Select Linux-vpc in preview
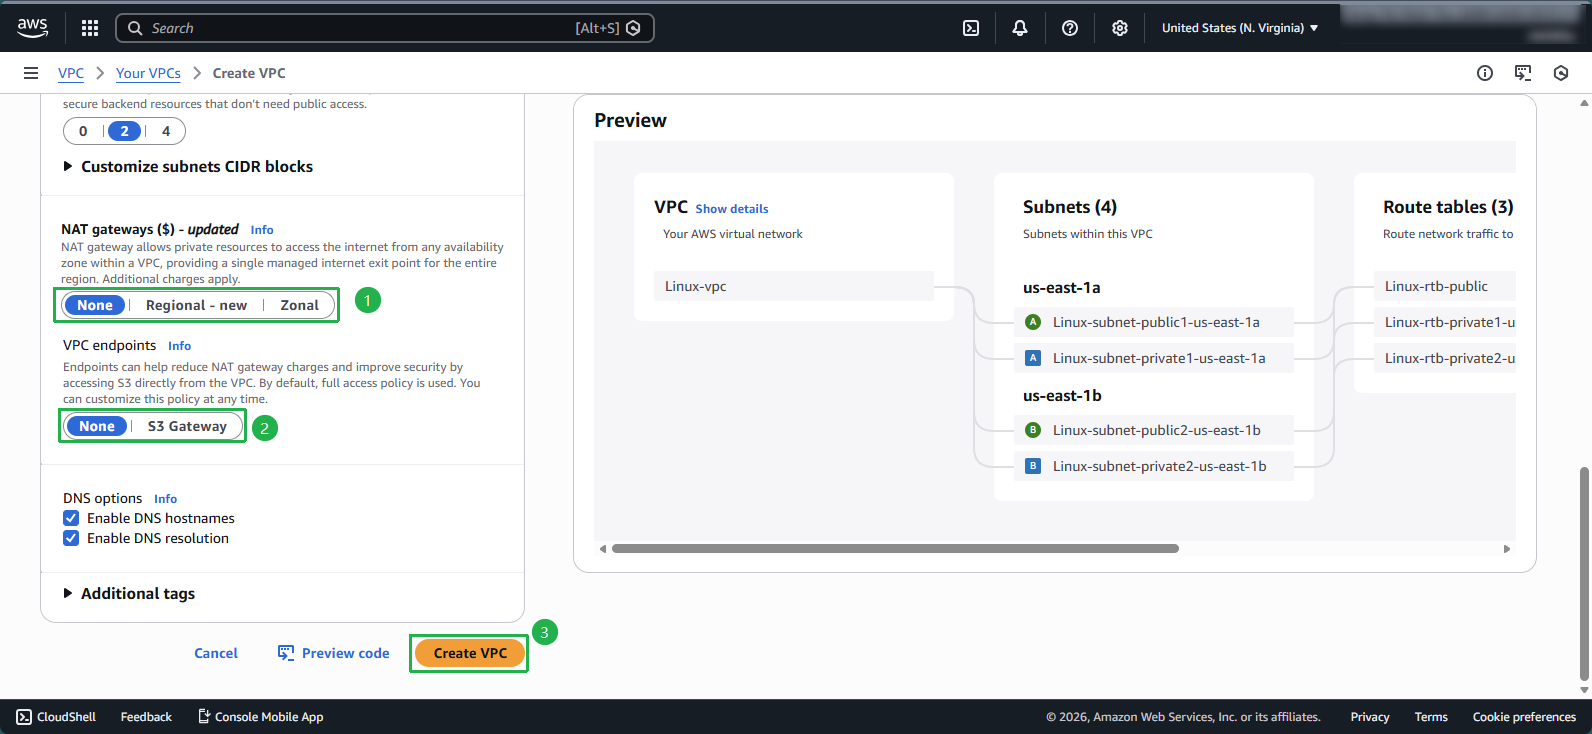Viewport: 1592px width, 734px height. (794, 286)
